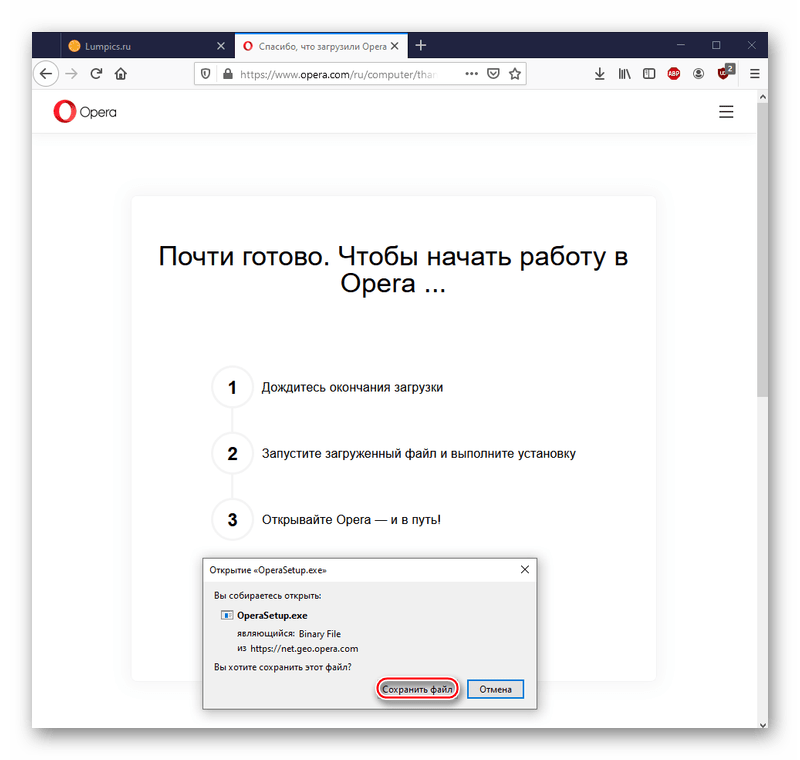Click Отмена in the download dialog

click(495, 689)
